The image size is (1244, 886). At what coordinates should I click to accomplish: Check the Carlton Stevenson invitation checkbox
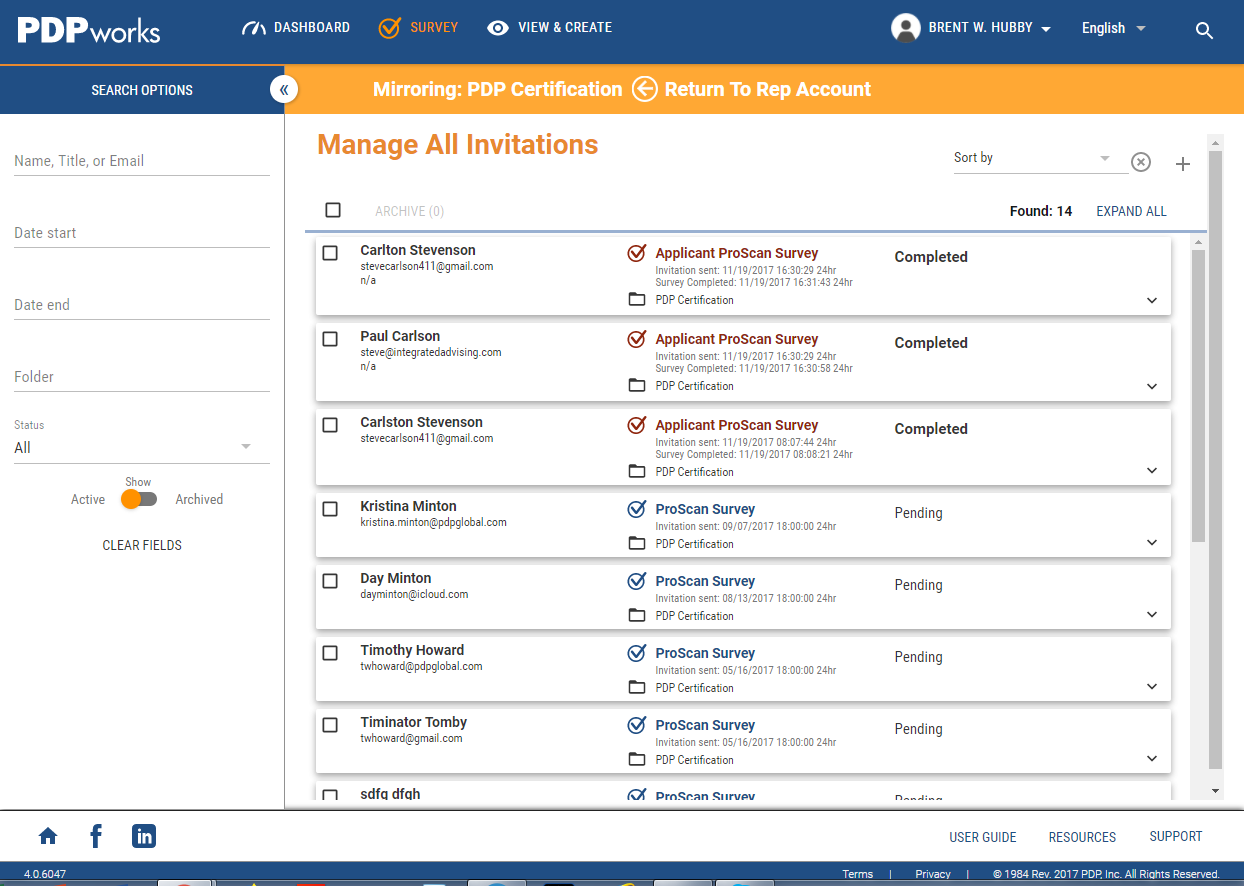[x=330, y=253]
